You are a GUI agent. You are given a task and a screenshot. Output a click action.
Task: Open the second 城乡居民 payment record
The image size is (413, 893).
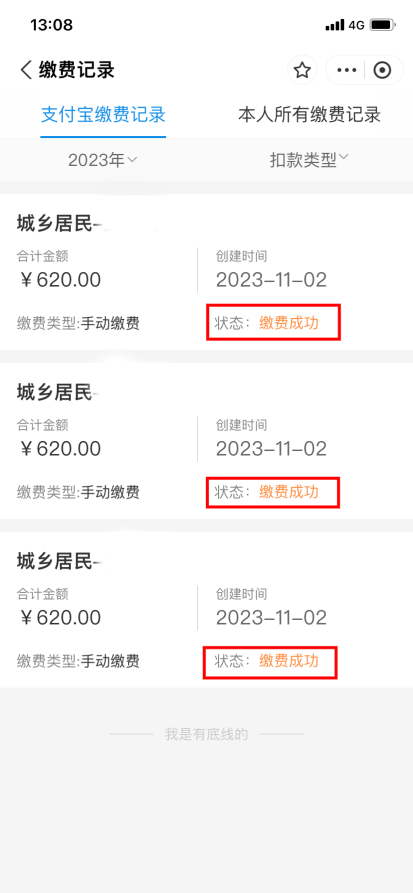(x=206, y=440)
